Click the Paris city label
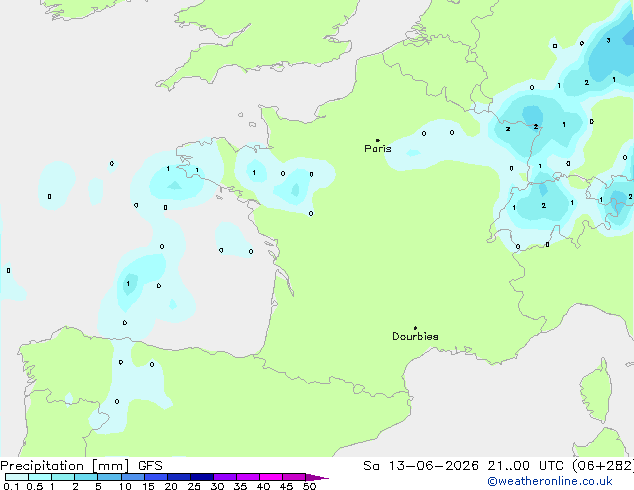Screen dimensions: 634x490 pos(378,149)
